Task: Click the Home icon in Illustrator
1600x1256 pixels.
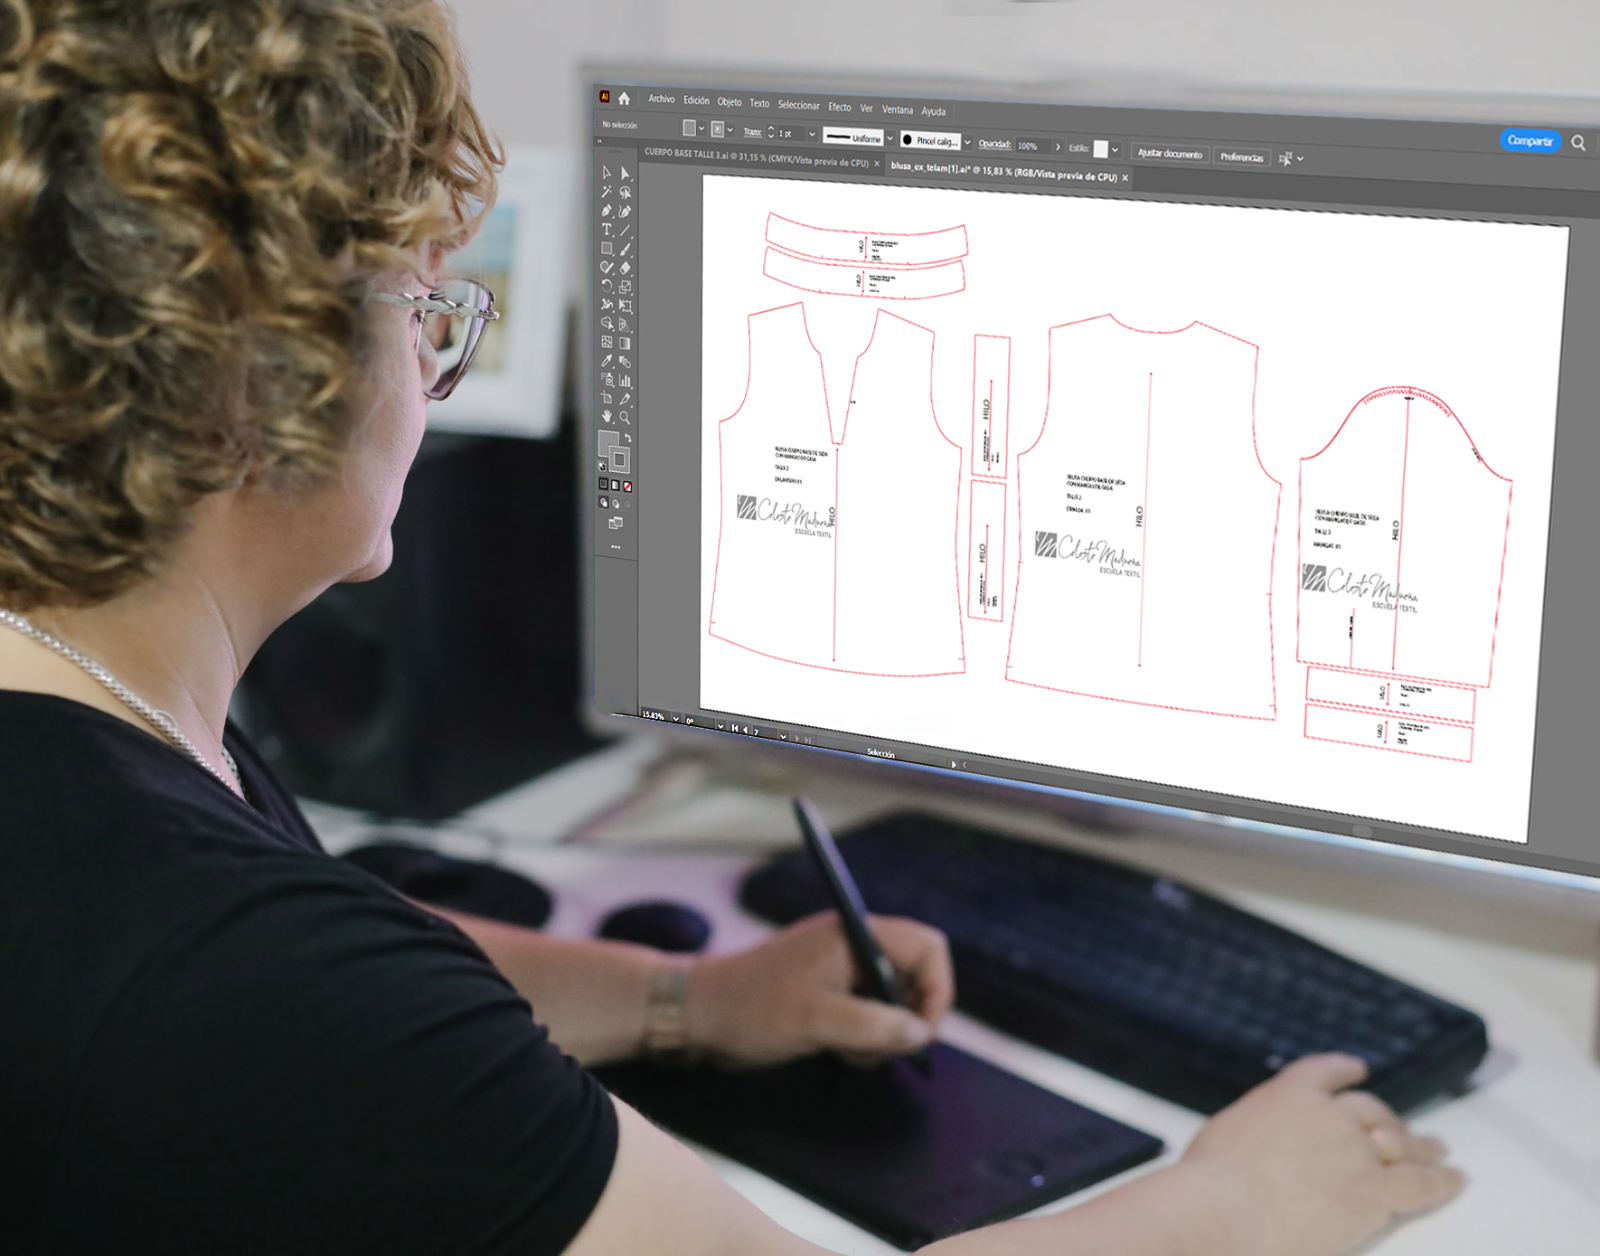Action: click(624, 99)
